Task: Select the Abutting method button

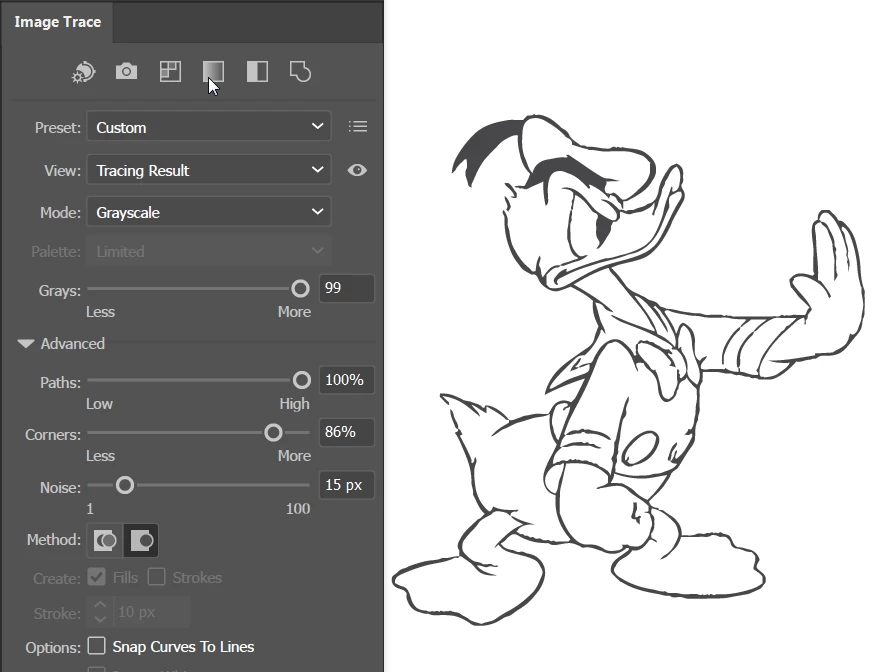Action: (105, 540)
